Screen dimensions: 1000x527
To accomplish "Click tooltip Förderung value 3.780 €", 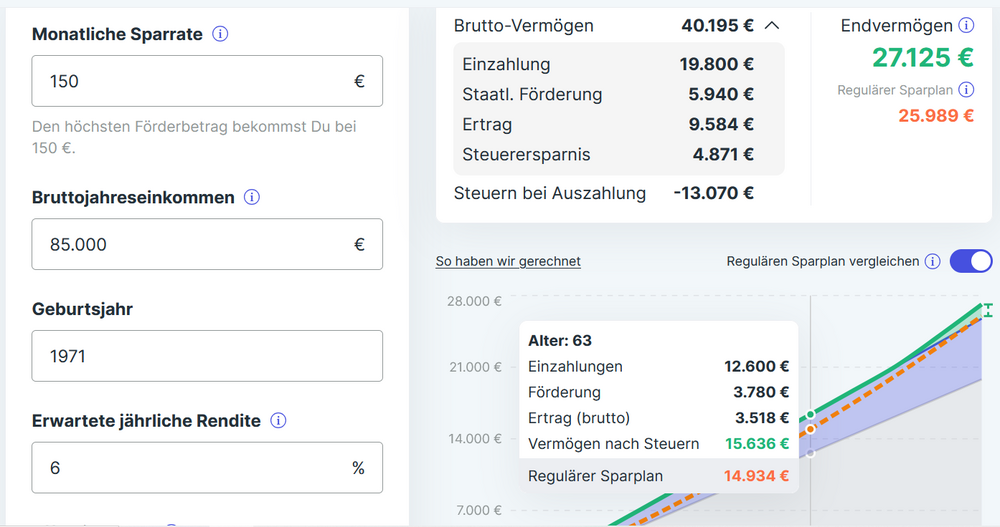I will coord(761,392).
